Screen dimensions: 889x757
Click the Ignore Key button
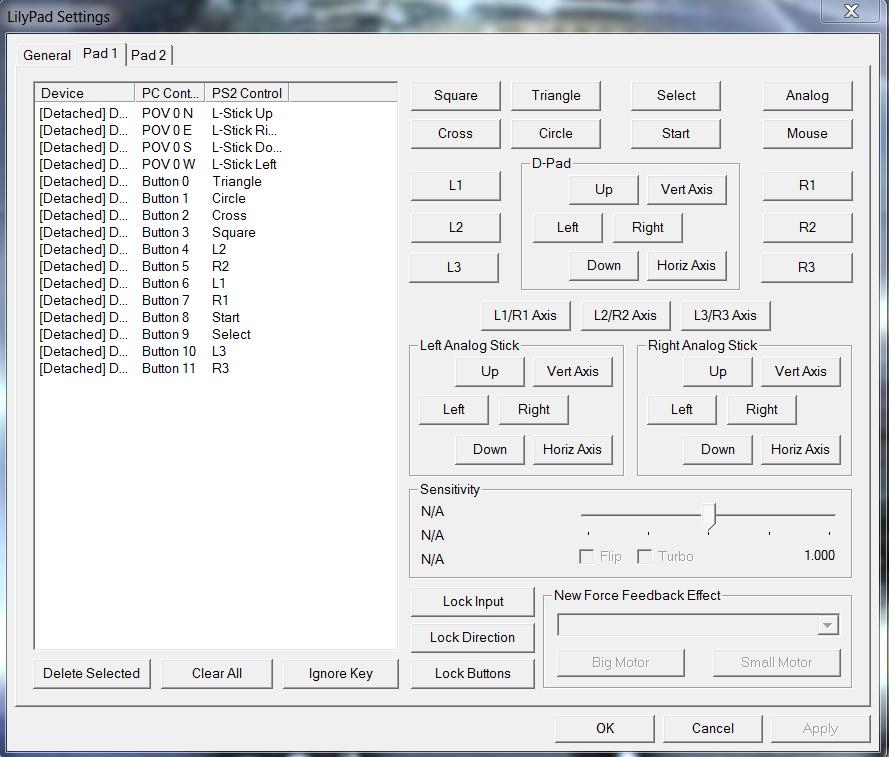[341, 673]
